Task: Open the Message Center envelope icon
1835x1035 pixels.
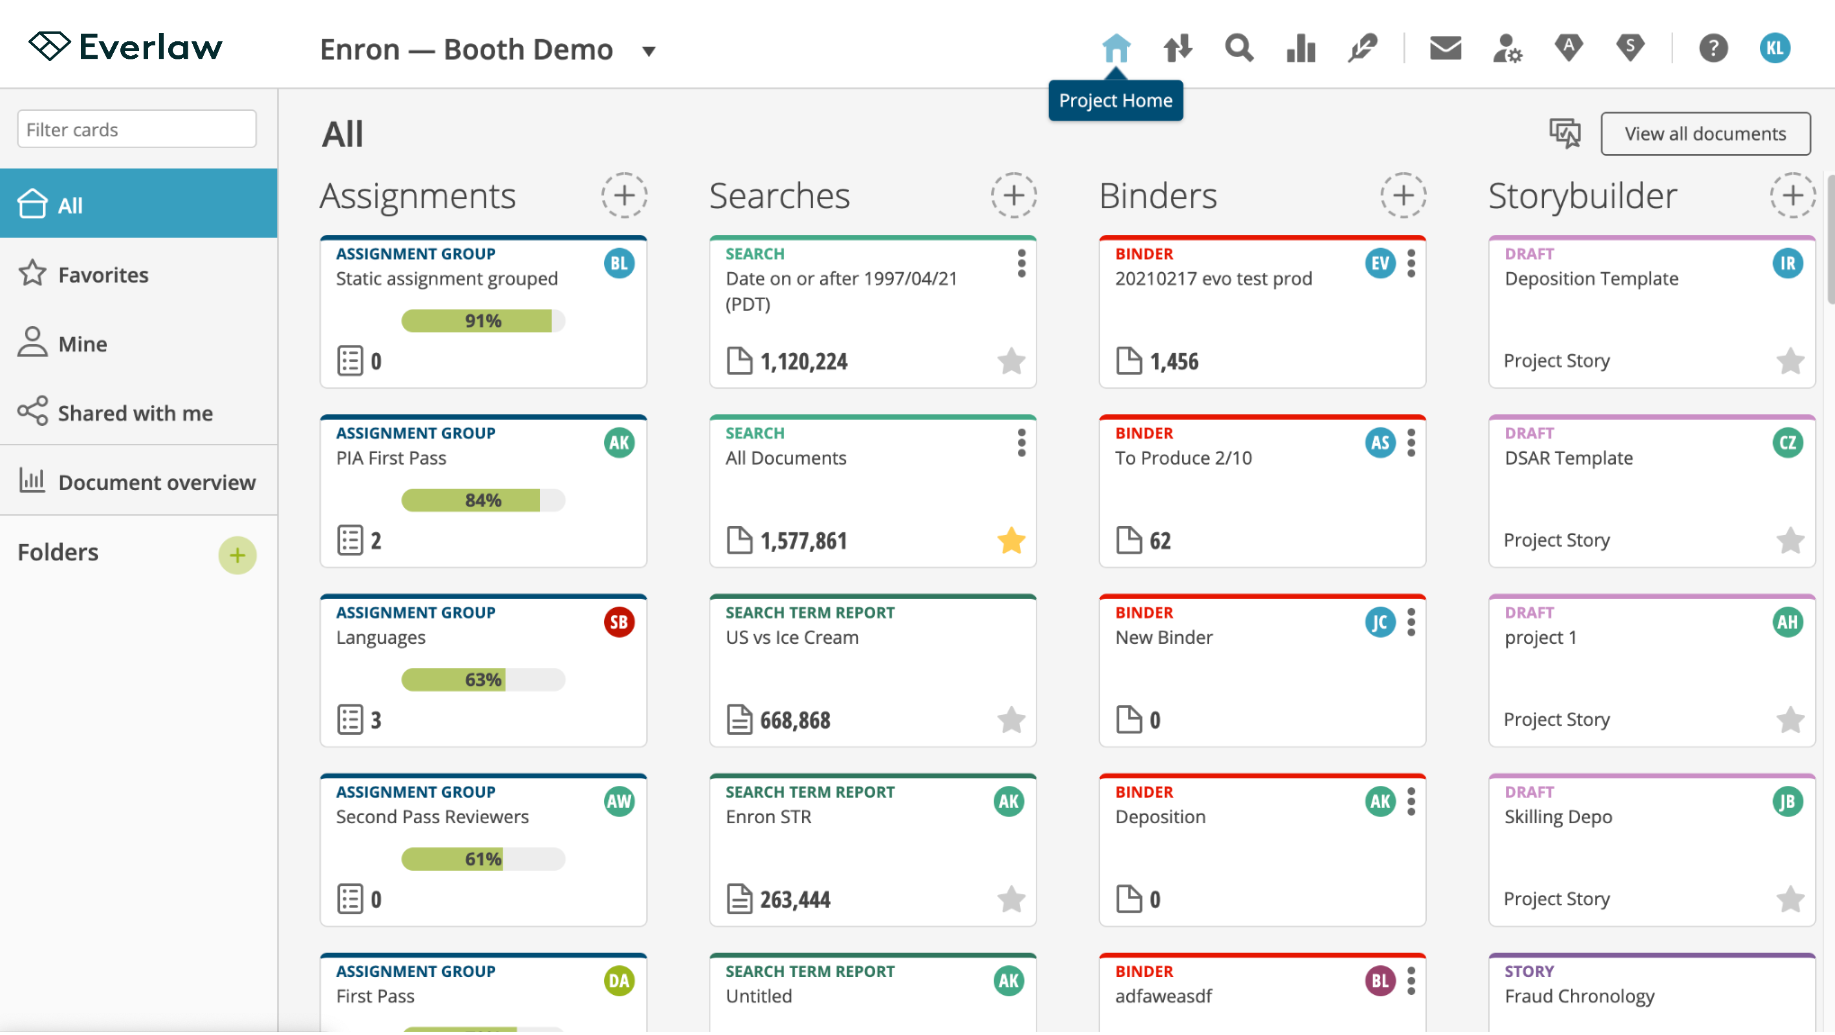Action: pyautogui.click(x=1445, y=48)
